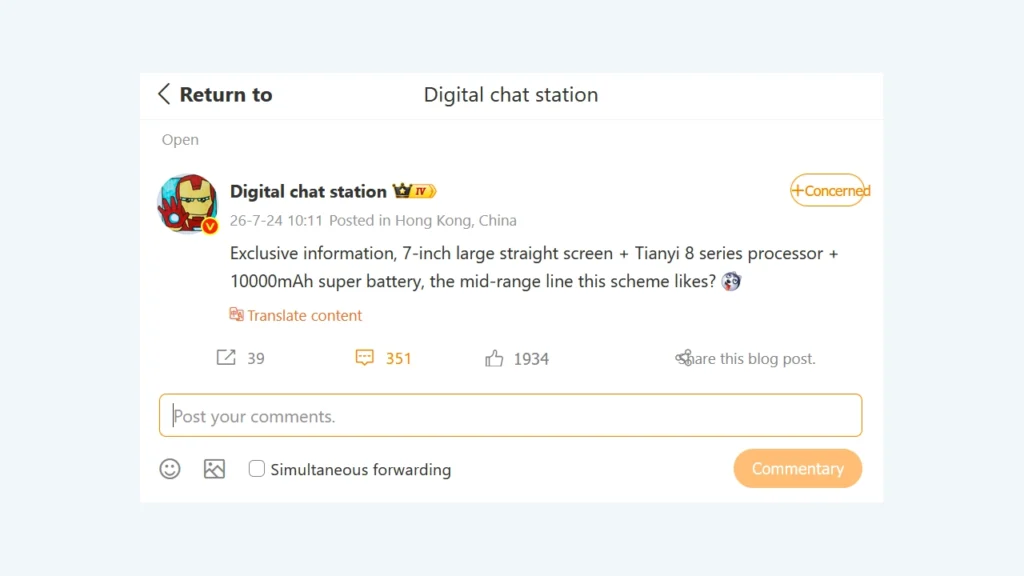1024x576 pixels.
Task: Click the share this blog post icon
Action: (684, 358)
